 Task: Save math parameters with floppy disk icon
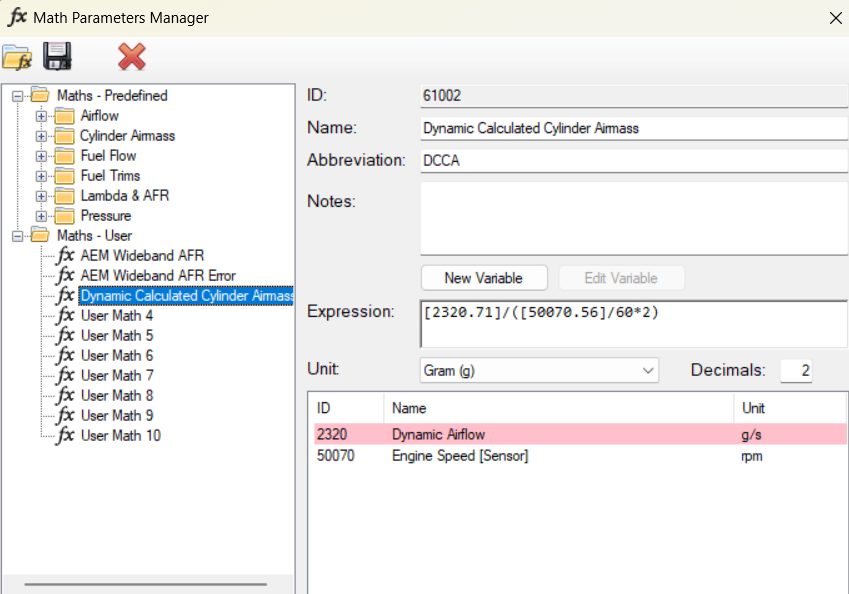pos(57,56)
